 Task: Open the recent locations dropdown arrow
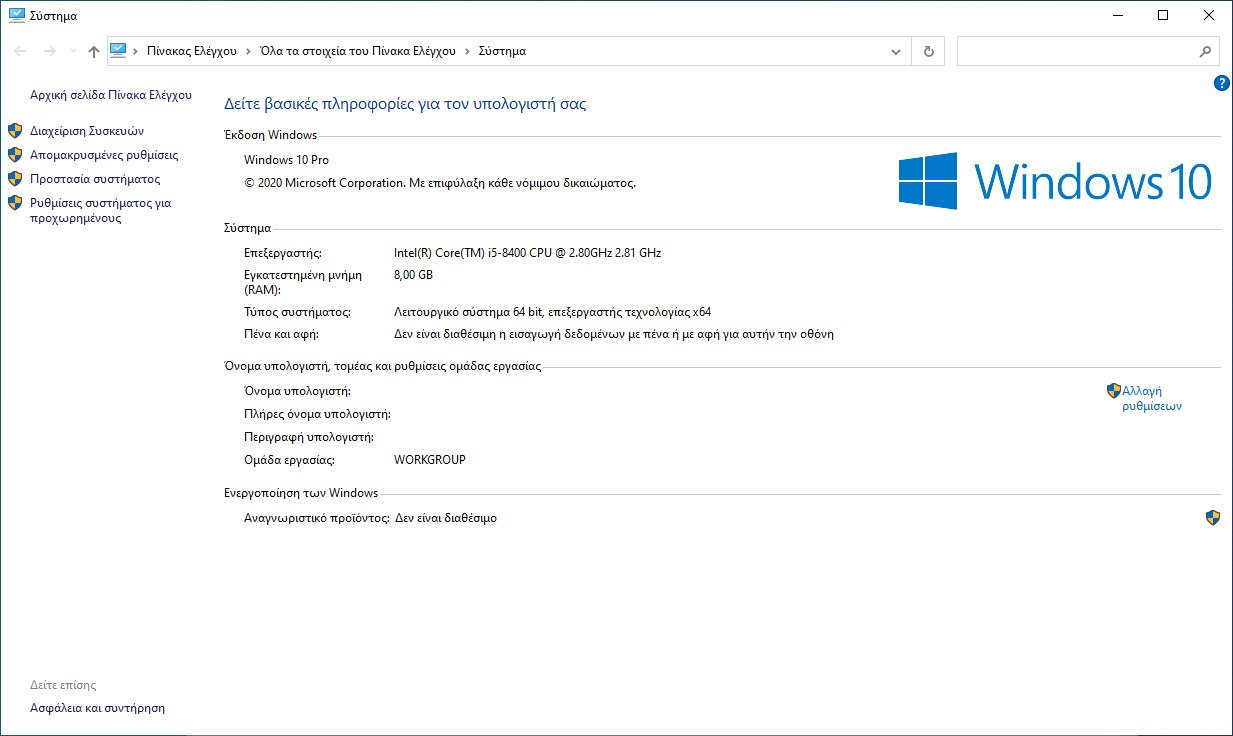[x=73, y=51]
